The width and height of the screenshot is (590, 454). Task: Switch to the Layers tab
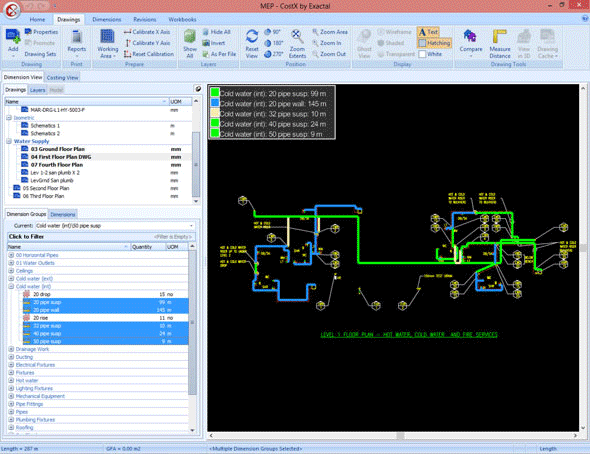point(37,90)
